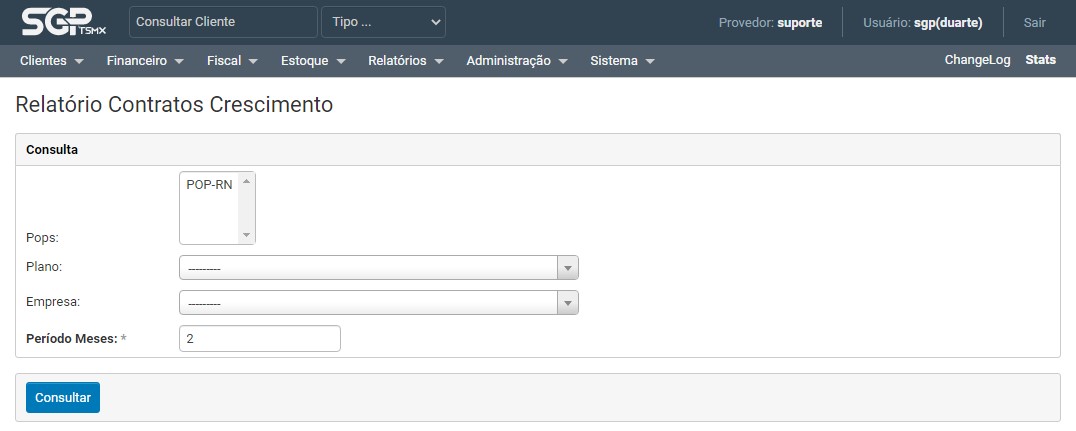Open the Administração menu
Viewport: 1076px width, 431px height.
click(517, 61)
